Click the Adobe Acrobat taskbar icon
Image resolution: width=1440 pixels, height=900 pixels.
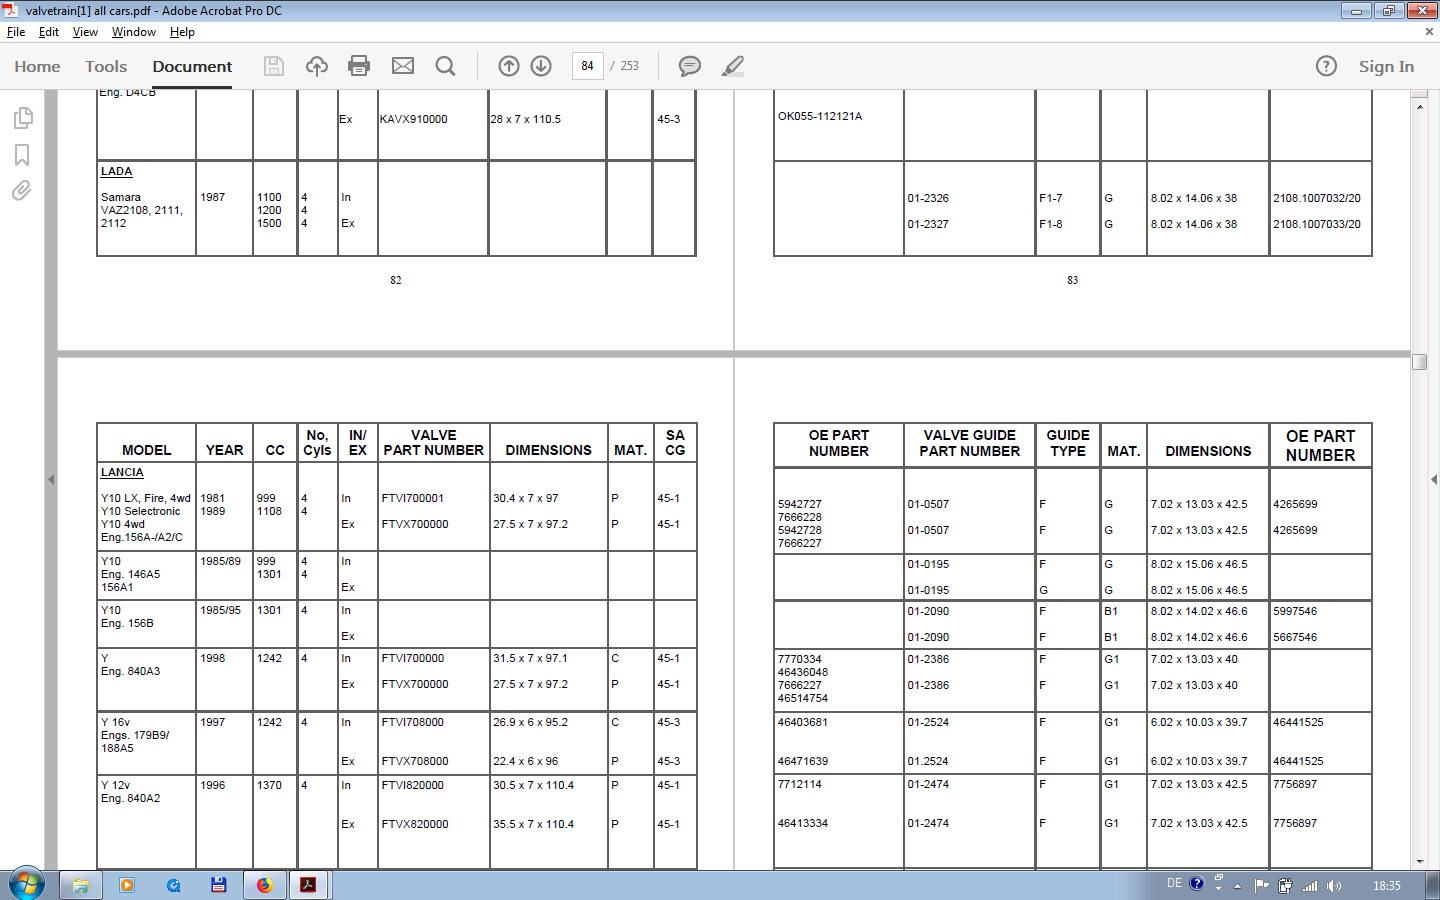tap(308, 885)
